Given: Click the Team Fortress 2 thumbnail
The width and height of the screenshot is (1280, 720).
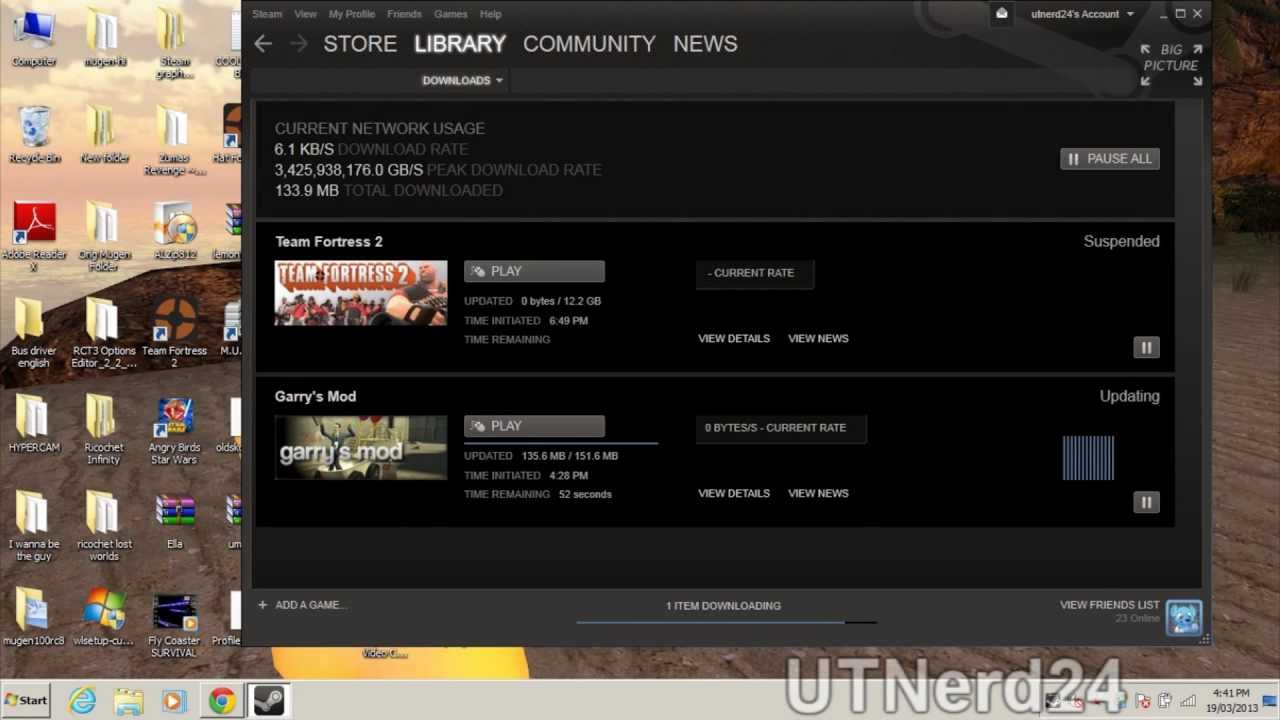Looking at the screenshot, I should [361, 293].
